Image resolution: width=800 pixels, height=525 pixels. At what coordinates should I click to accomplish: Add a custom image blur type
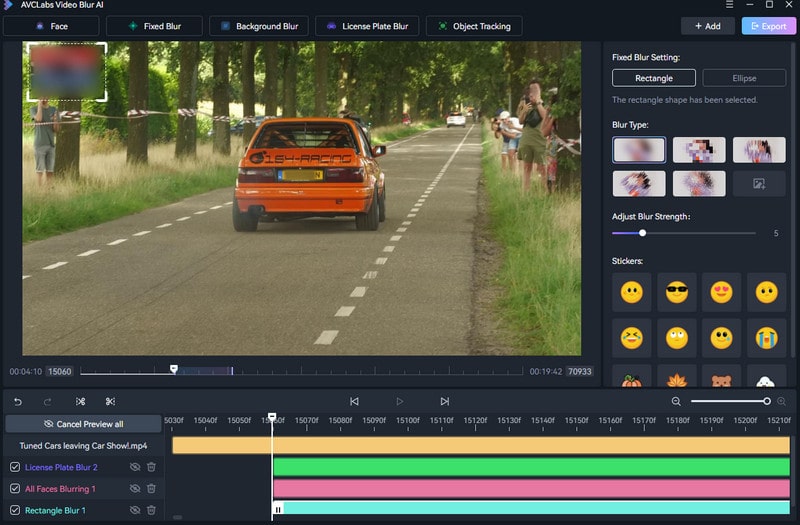[x=759, y=184]
